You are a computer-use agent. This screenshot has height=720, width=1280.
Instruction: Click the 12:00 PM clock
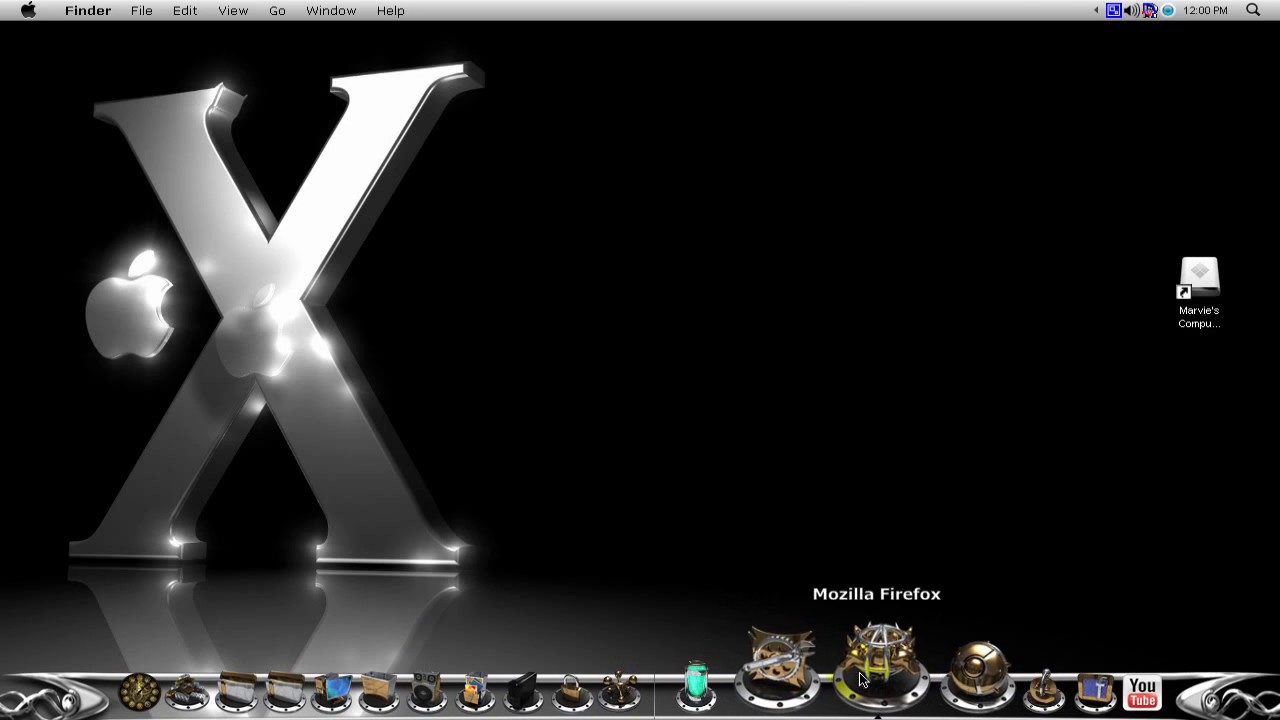coord(1205,10)
